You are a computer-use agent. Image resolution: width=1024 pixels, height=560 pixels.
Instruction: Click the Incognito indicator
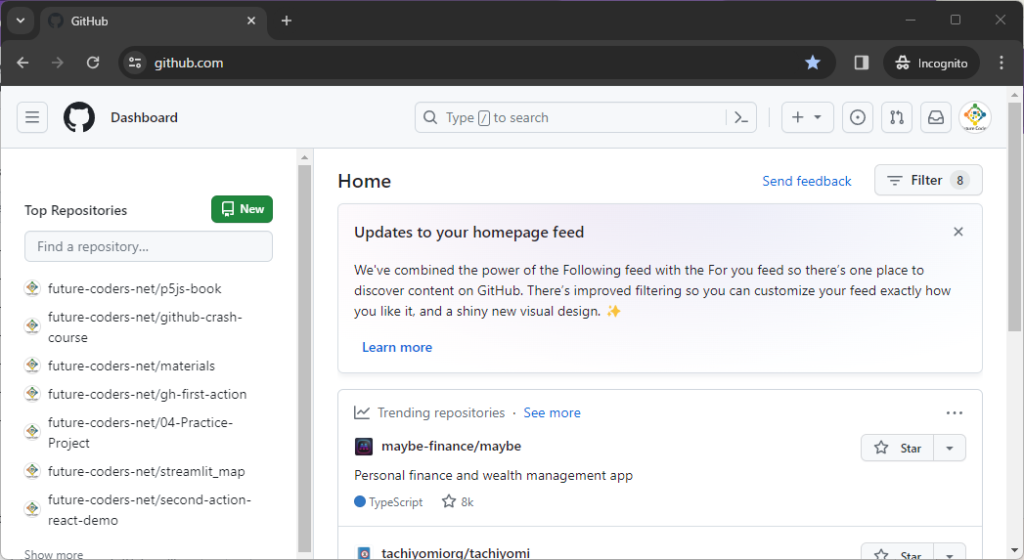pos(931,63)
